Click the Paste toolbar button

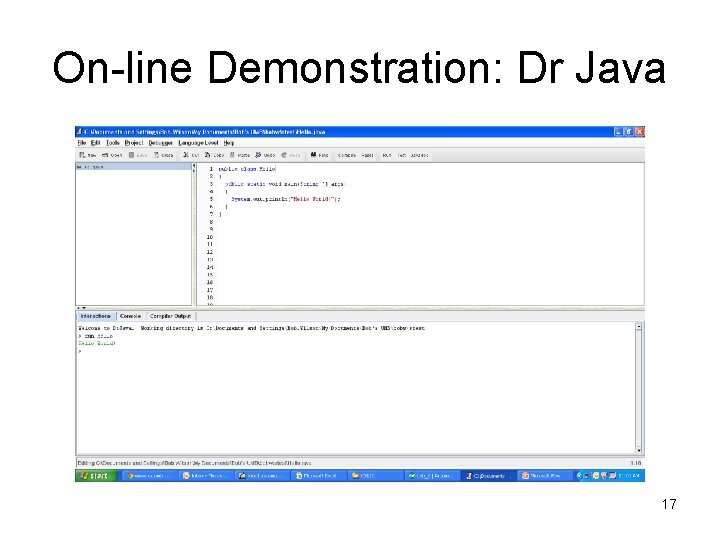[240, 155]
